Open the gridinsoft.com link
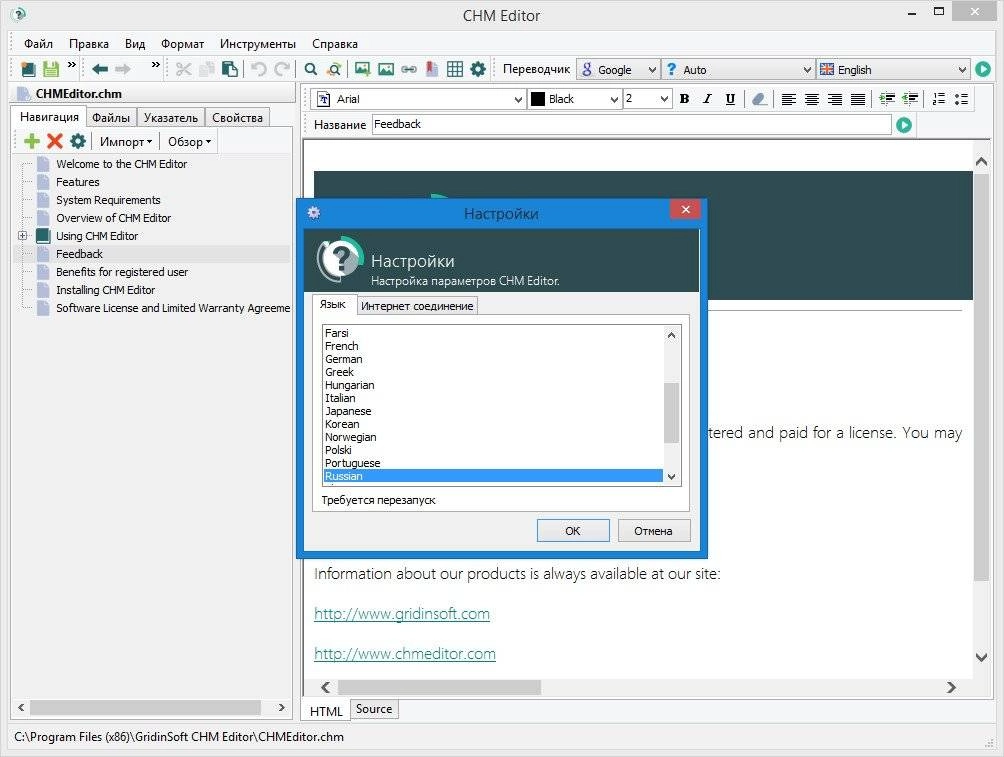The image size is (1004, 757). (x=401, y=614)
